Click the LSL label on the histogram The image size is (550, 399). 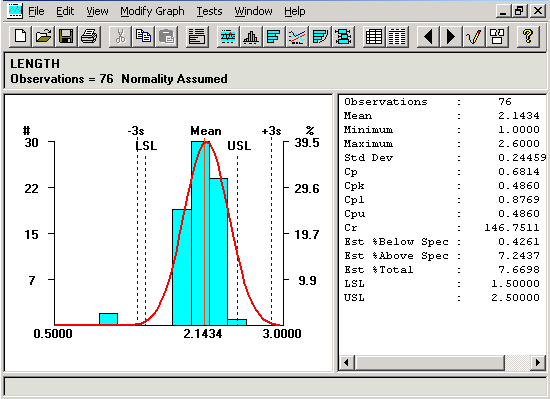(x=146, y=146)
